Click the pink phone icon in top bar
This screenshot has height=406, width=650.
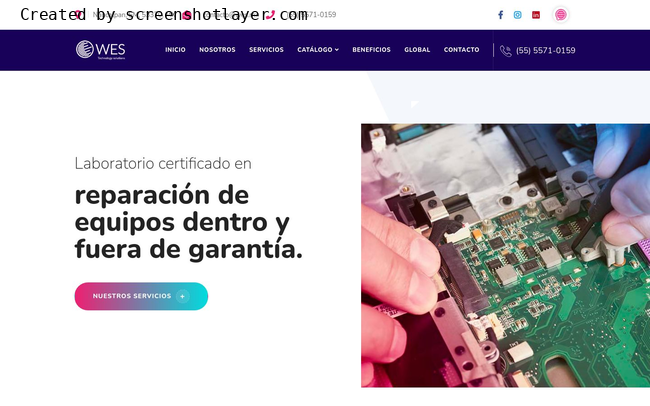[x=270, y=15]
